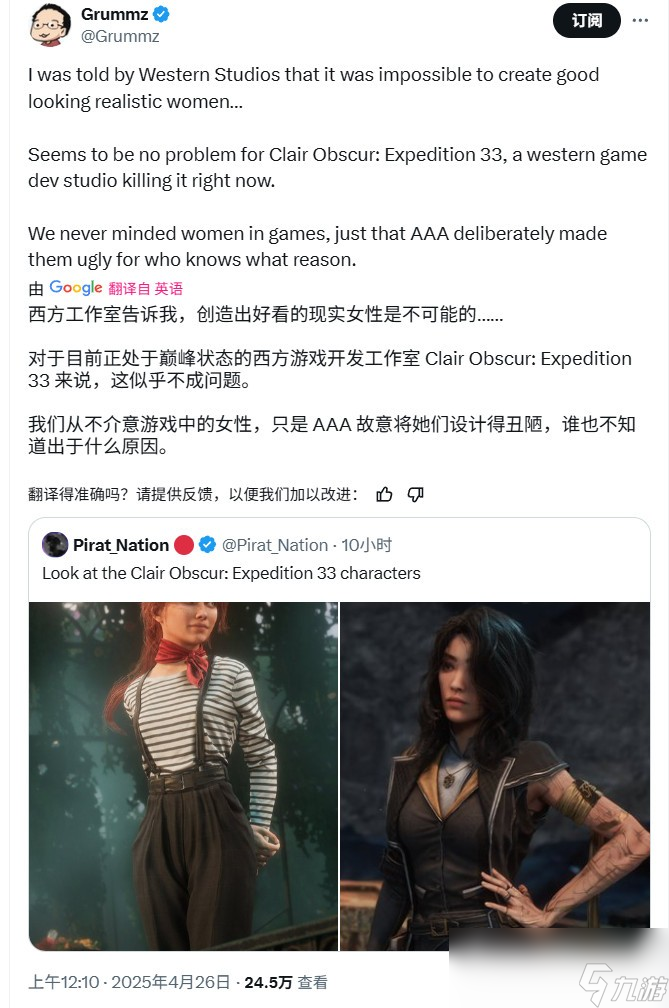
Task: Open the striped-shirt red-haired character image
Action: (183, 776)
